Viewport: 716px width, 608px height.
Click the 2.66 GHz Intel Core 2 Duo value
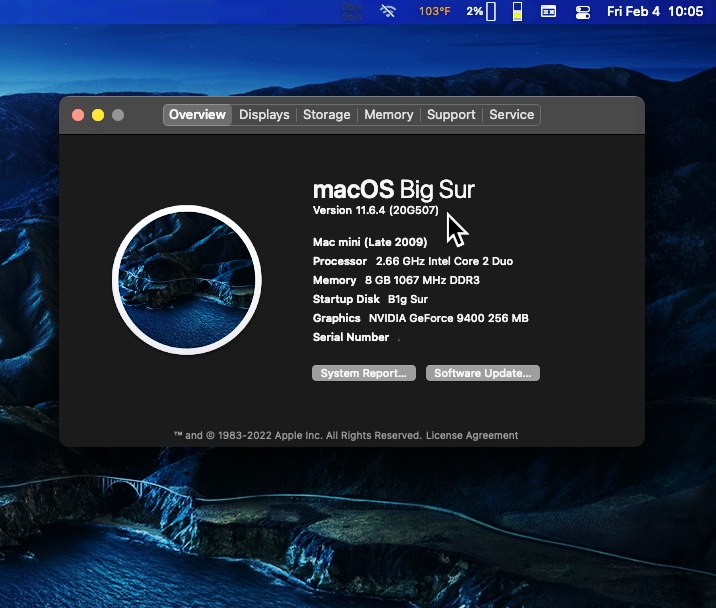click(x=444, y=261)
